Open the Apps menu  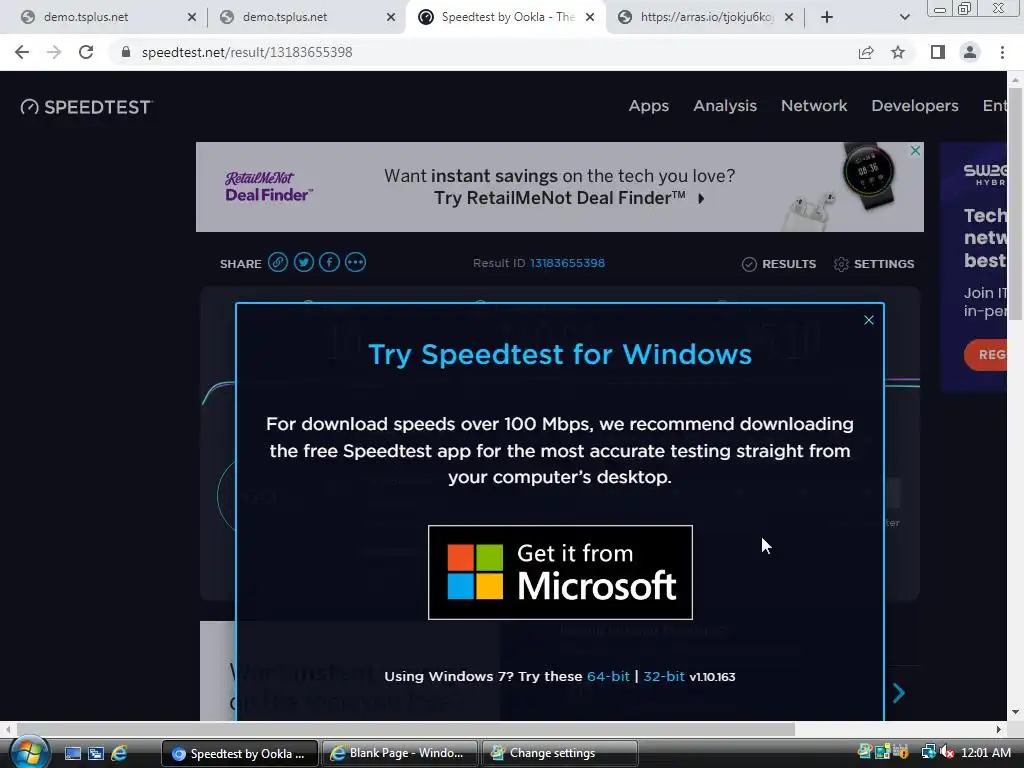pos(648,106)
